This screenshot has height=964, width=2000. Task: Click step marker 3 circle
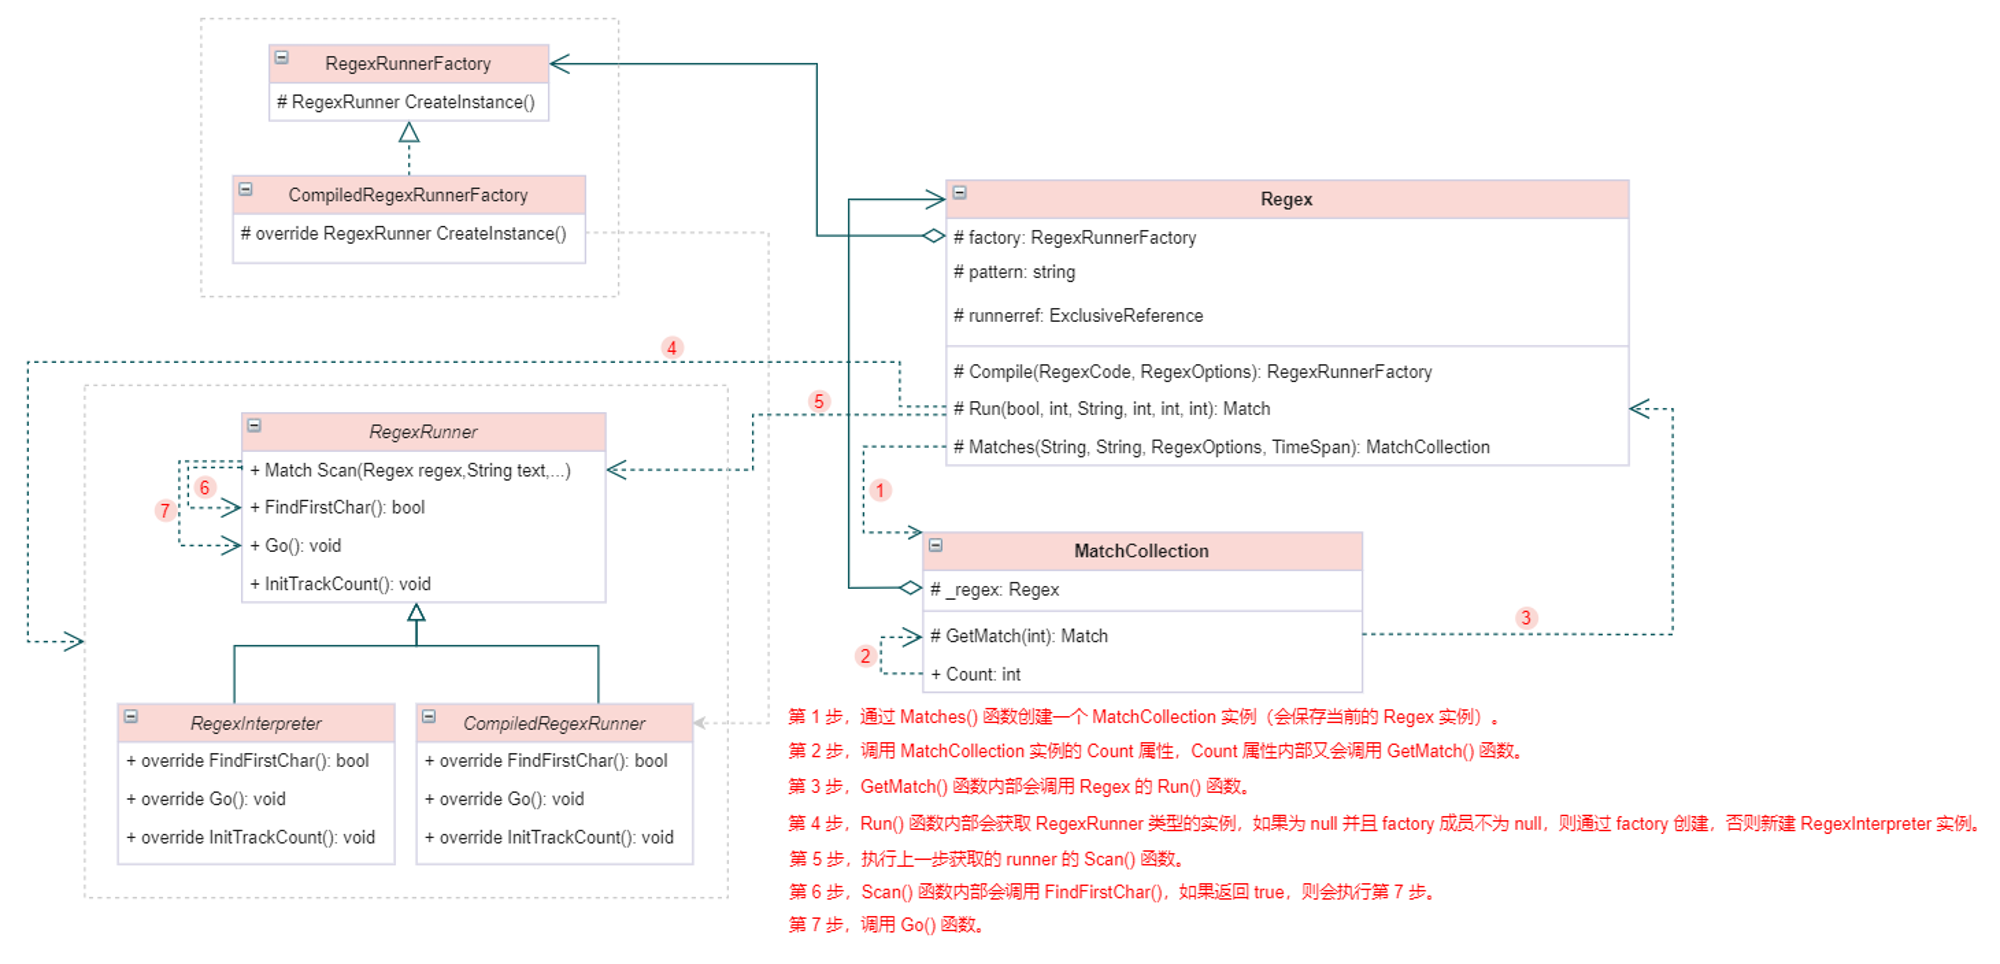tap(1526, 618)
